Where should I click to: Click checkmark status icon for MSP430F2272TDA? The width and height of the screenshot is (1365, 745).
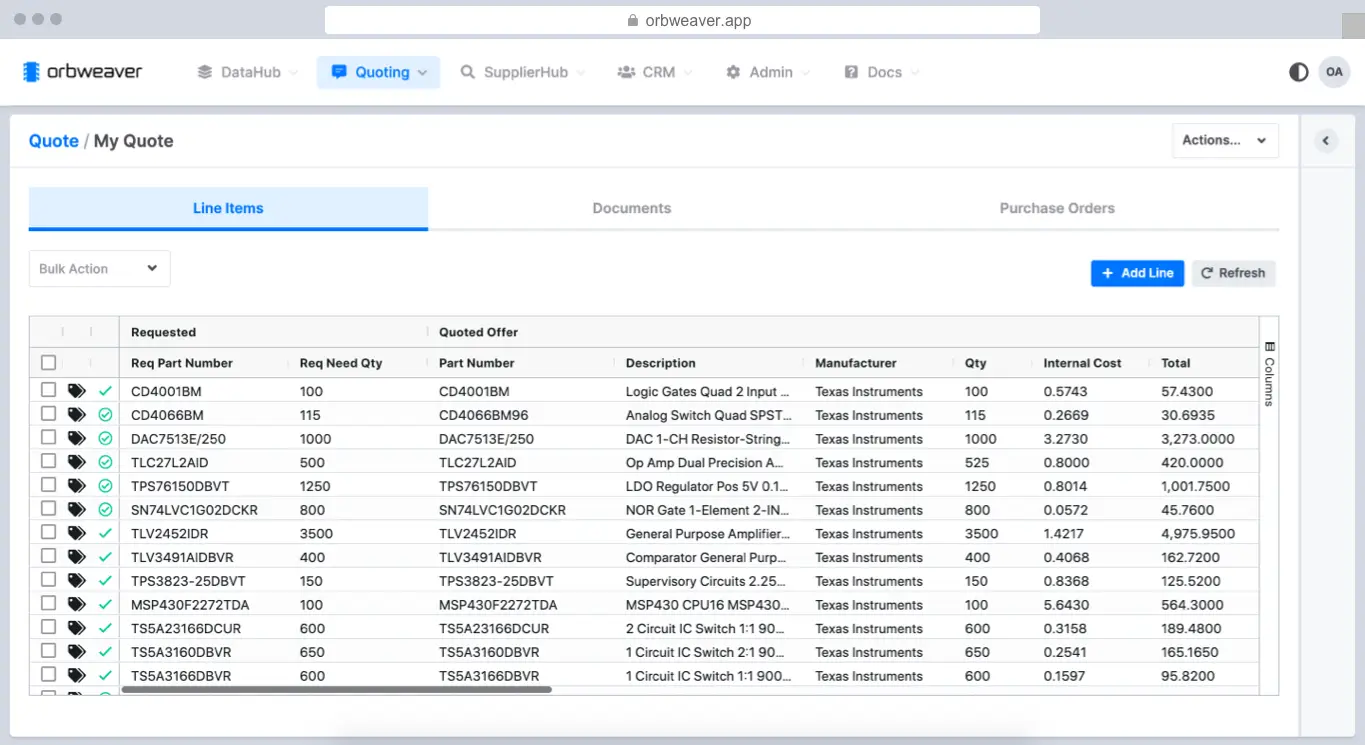tap(105, 605)
